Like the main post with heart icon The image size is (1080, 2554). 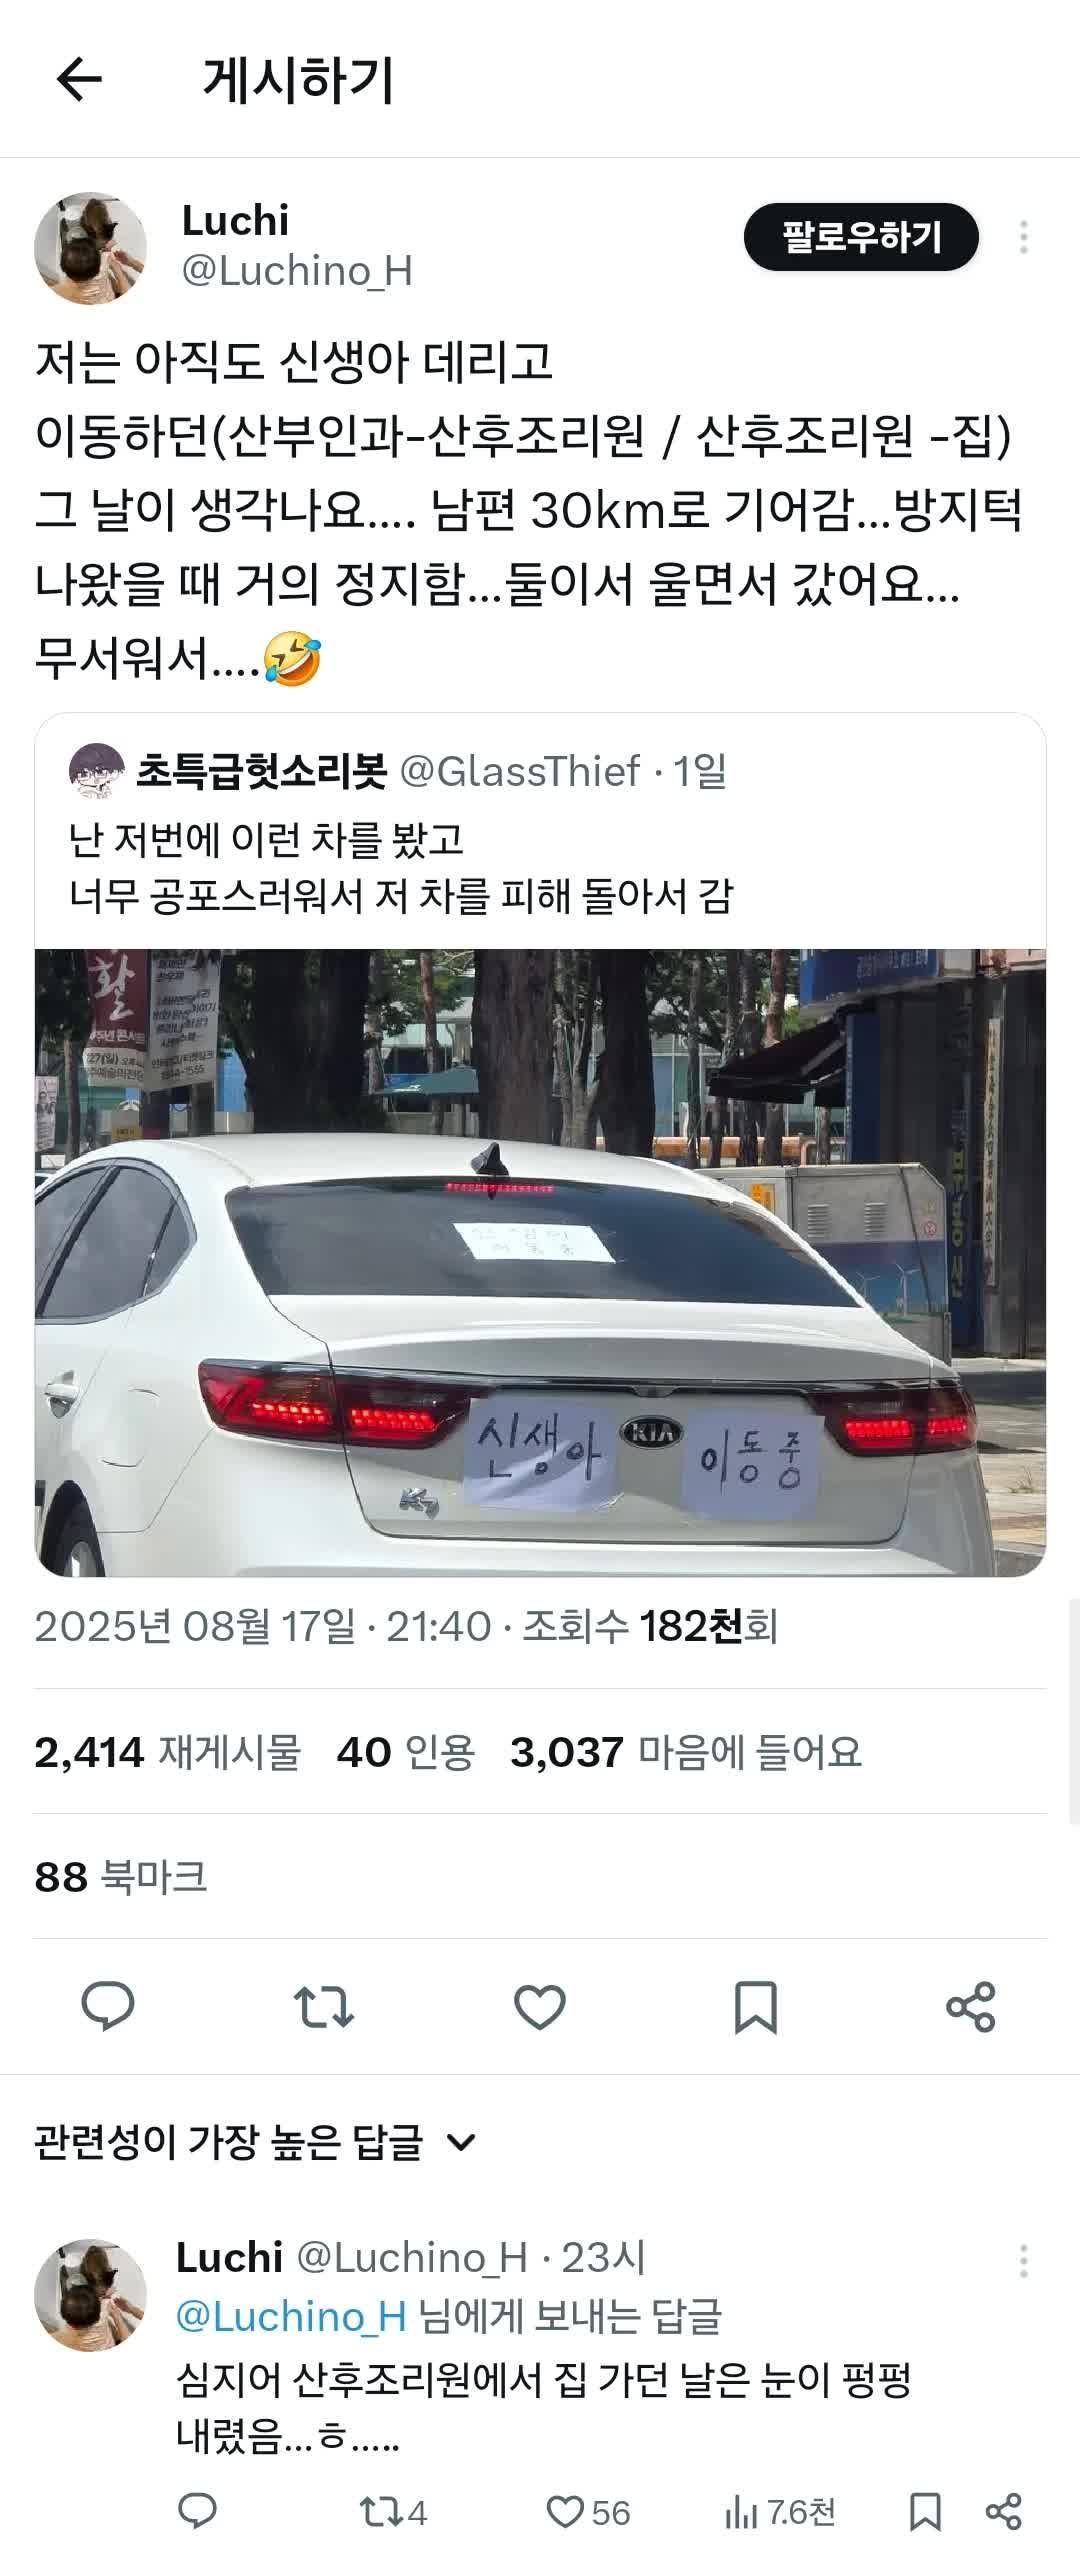coord(540,2005)
